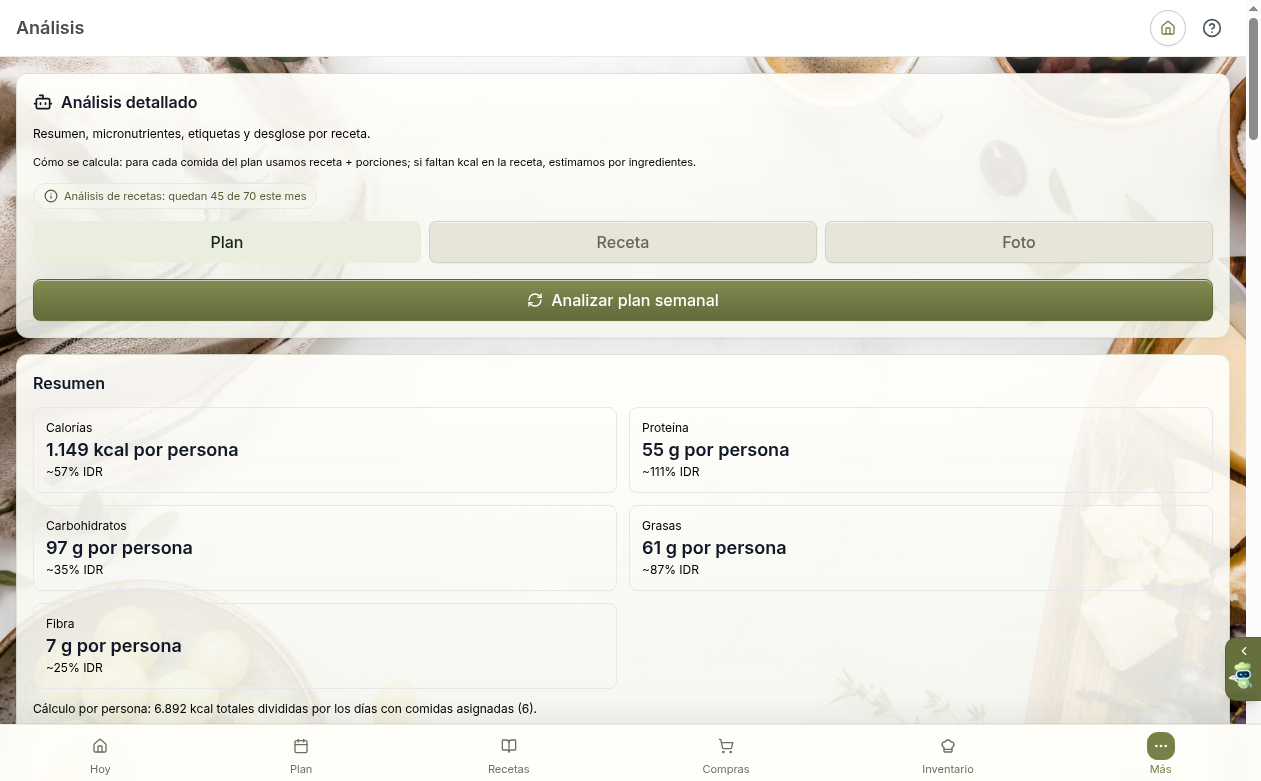The height and width of the screenshot is (781, 1261).
Task: Switch to the Foto tab
Action: coord(1019,242)
